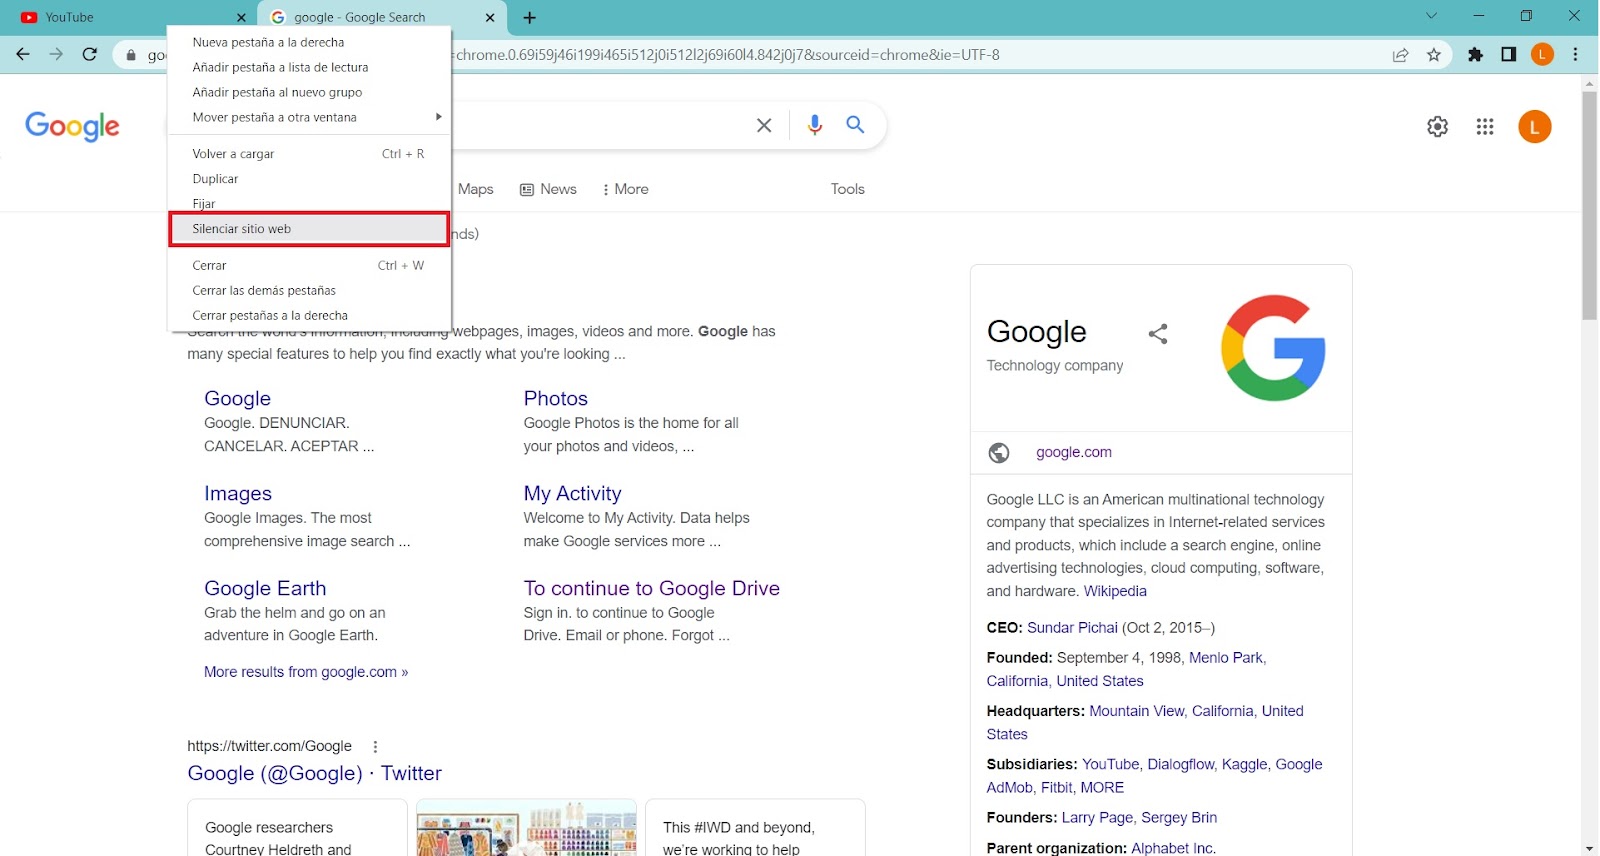
Task: Open Google quick settings gear
Action: click(1438, 127)
